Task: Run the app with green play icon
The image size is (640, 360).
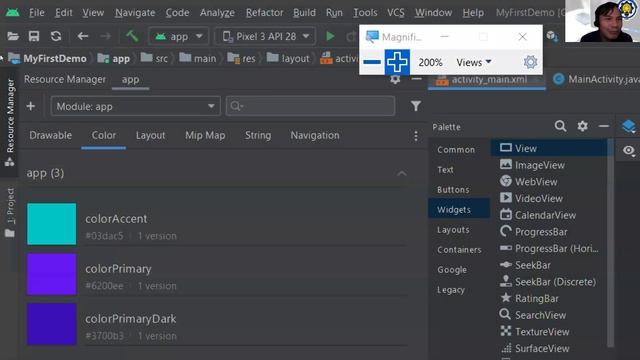Action: [x=330, y=36]
